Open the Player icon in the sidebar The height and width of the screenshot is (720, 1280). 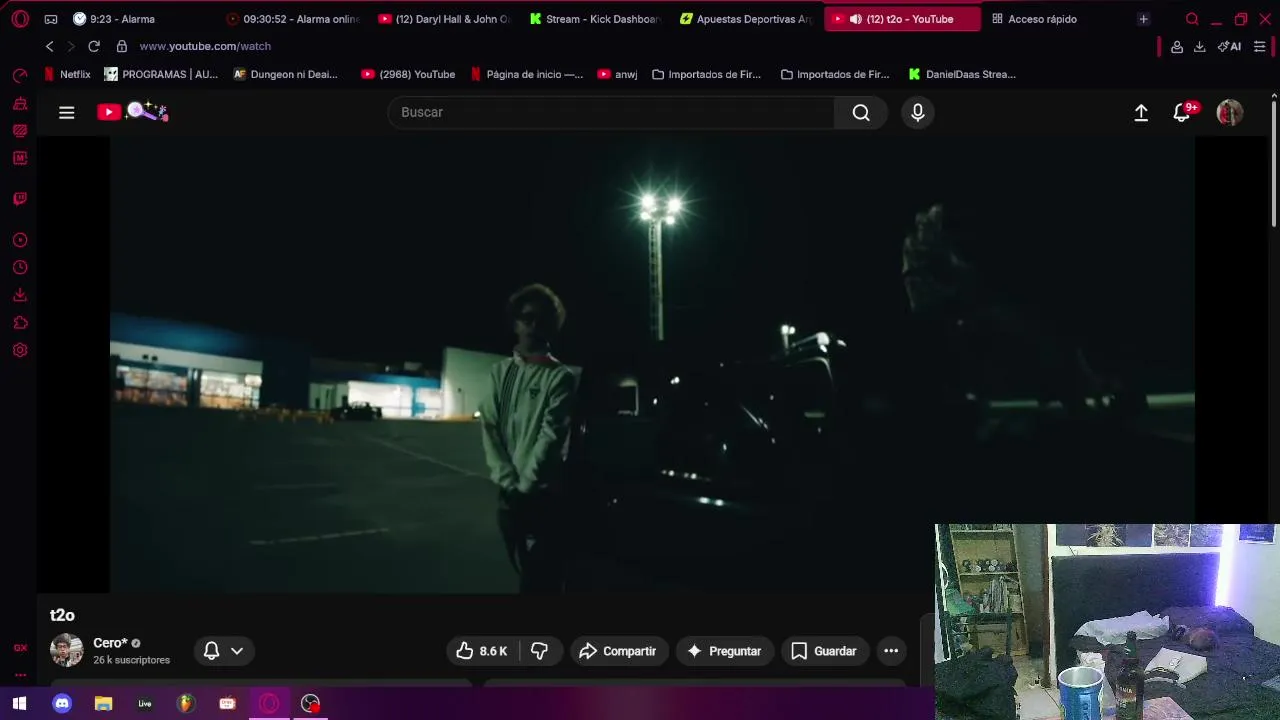pyautogui.click(x=20, y=240)
